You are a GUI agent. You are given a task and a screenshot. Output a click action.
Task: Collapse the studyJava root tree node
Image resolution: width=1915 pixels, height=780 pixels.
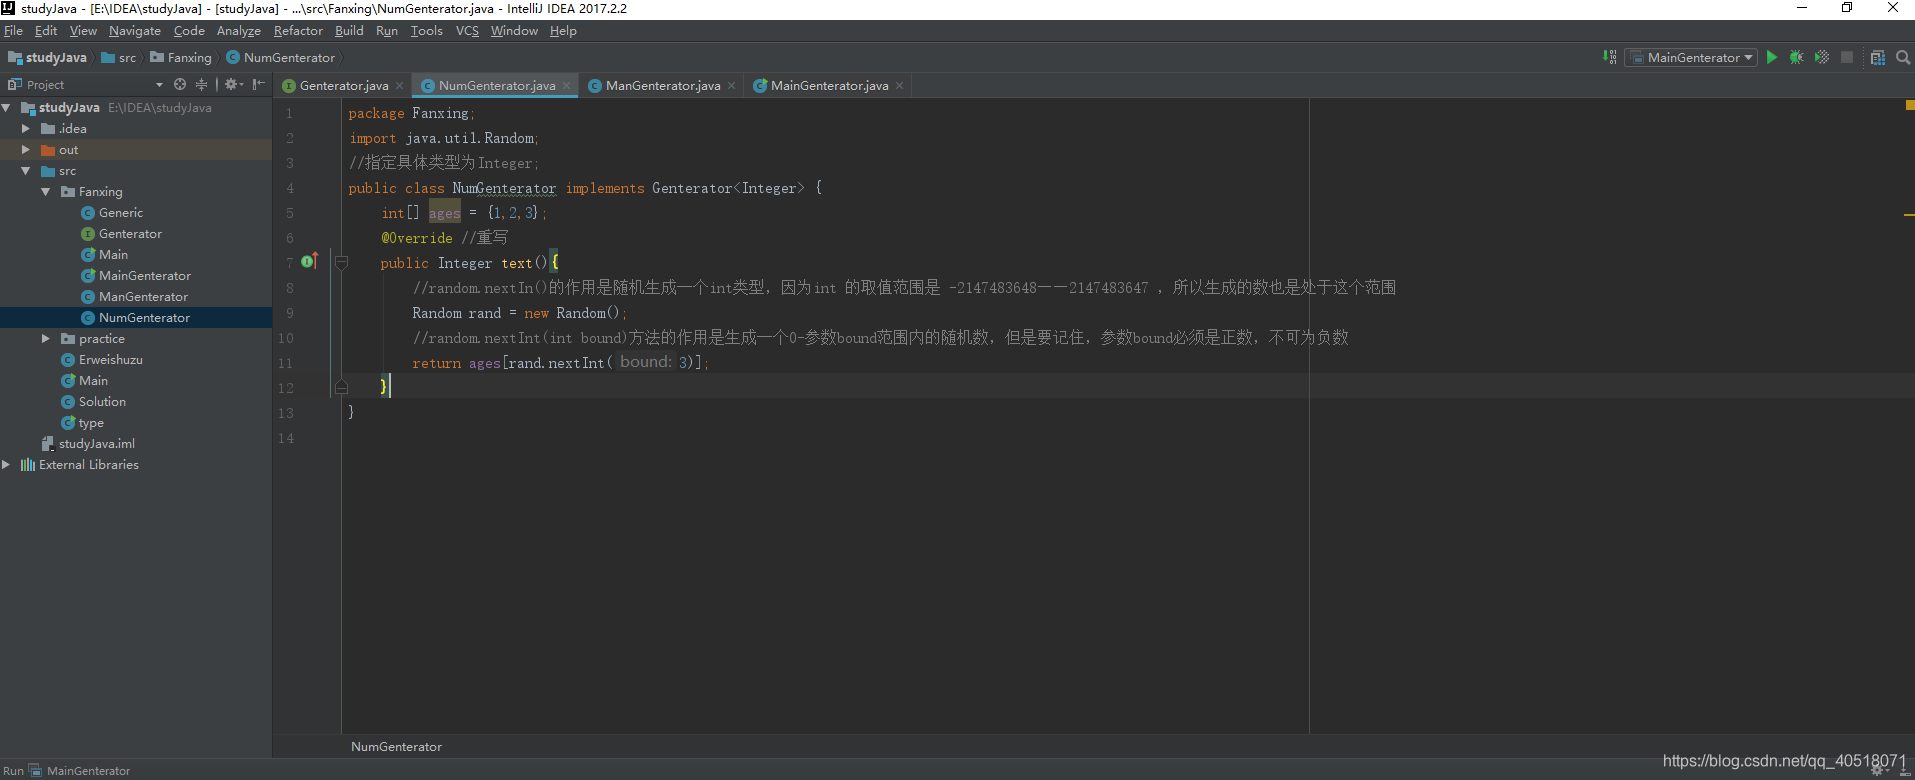click(7, 107)
